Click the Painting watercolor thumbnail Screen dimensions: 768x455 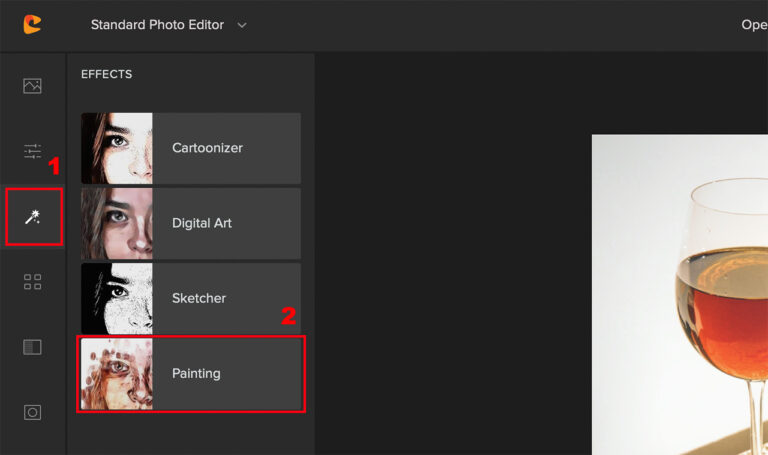117,374
